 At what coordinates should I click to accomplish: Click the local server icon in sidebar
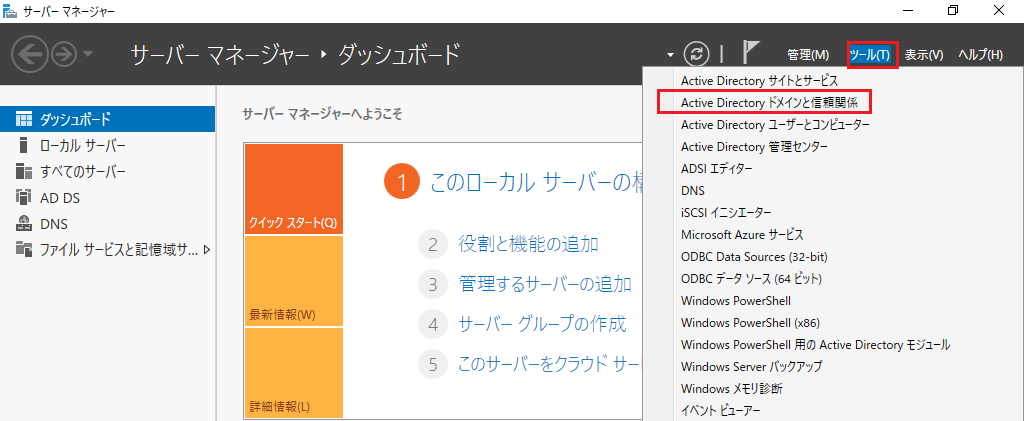click(24, 145)
